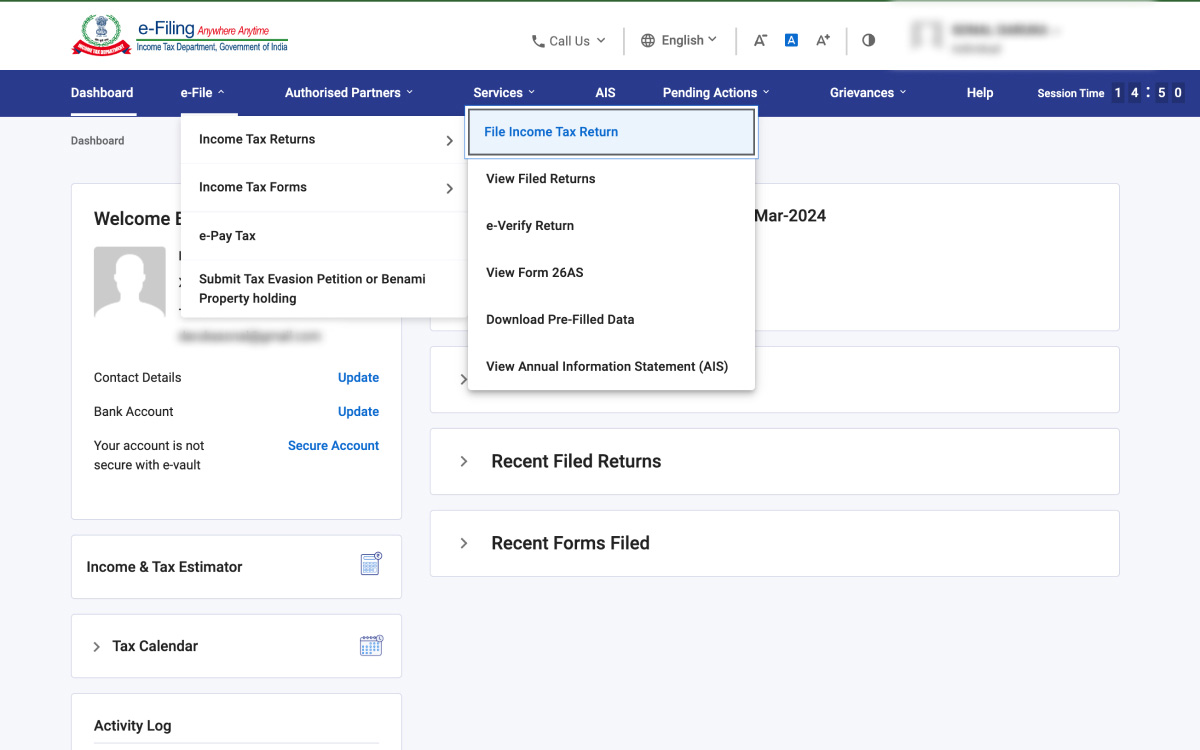Select Income Tax Returns from e-File menu

pos(258,140)
